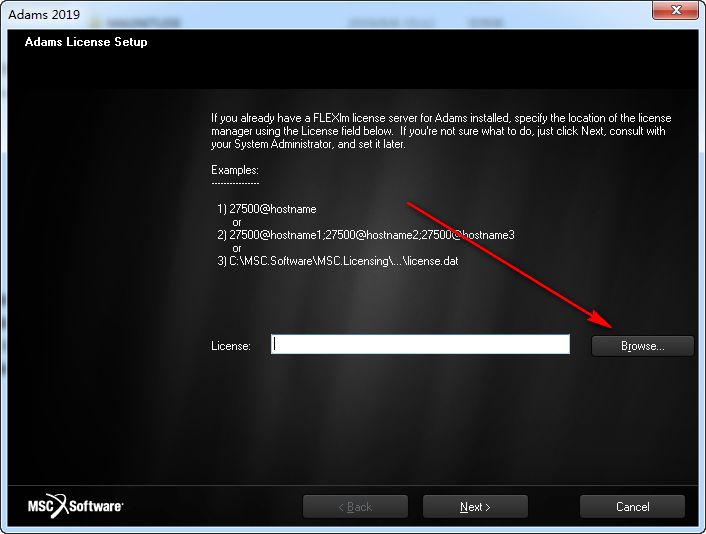Cancel the Adams installation
Screen dimensions: 706x534
[632, 507]
